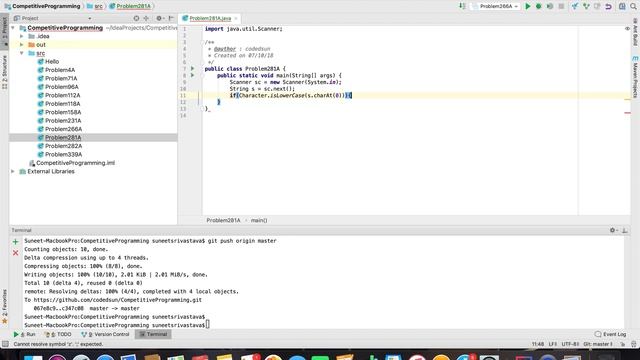Click Problem281A in editor bottom breadcrumb

(223, 220)
